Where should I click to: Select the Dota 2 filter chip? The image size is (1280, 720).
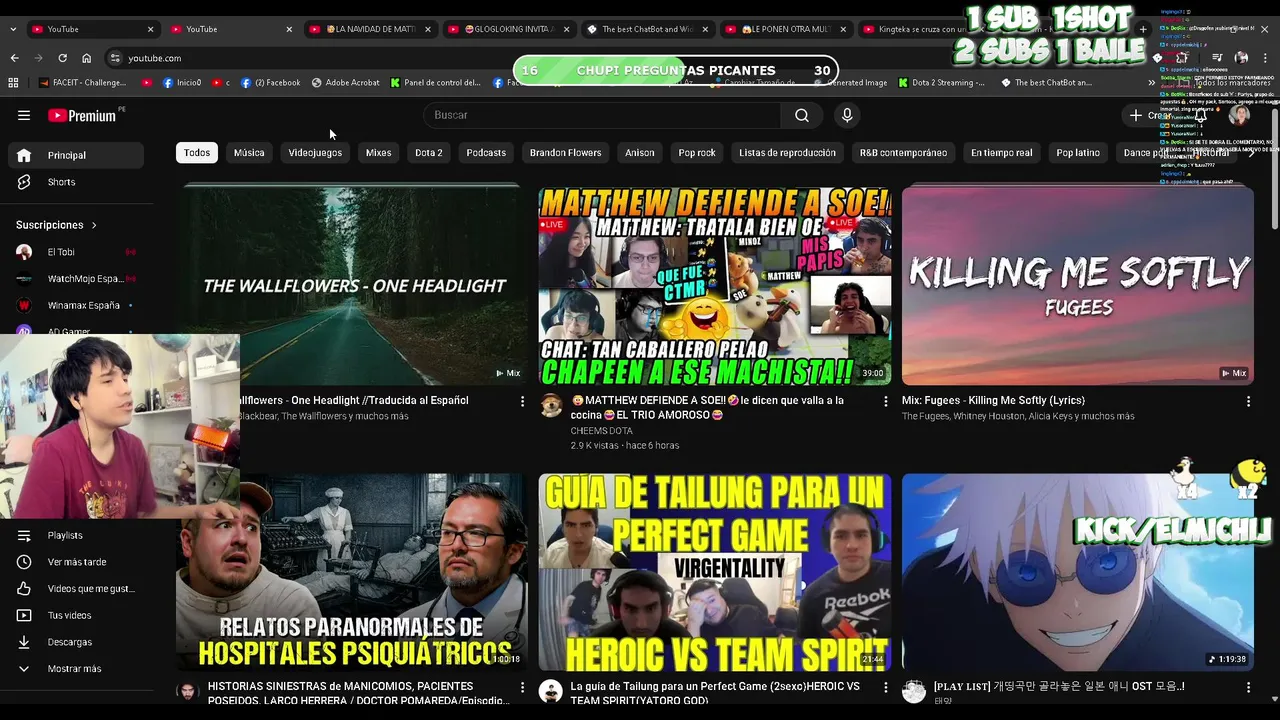(429, 153)
